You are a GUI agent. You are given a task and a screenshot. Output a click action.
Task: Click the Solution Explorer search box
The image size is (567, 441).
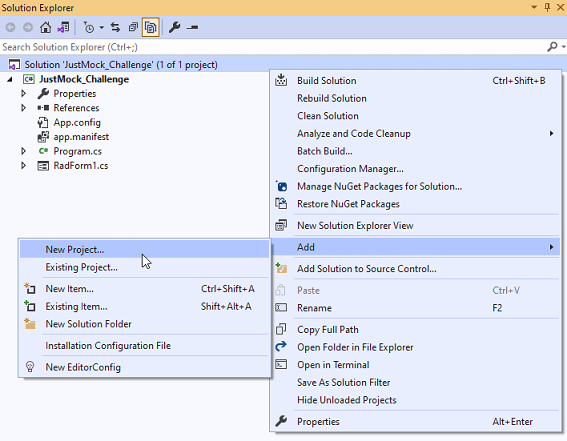[271, 47]
